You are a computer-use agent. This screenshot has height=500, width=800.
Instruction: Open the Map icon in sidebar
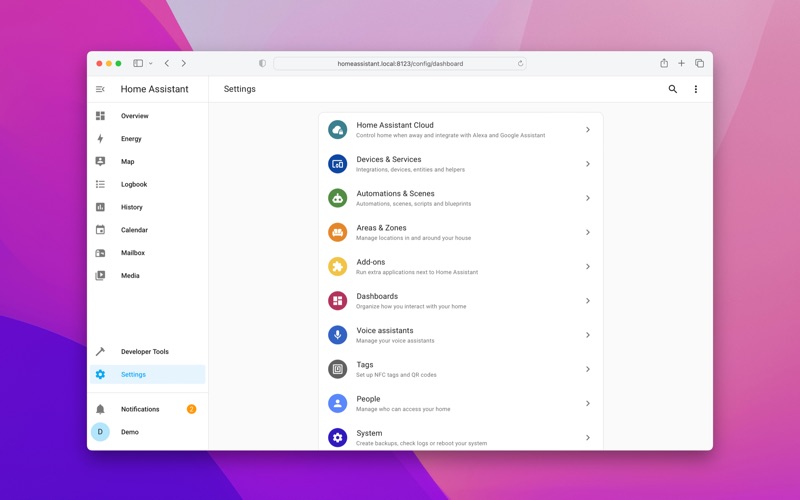coord(101,161)
